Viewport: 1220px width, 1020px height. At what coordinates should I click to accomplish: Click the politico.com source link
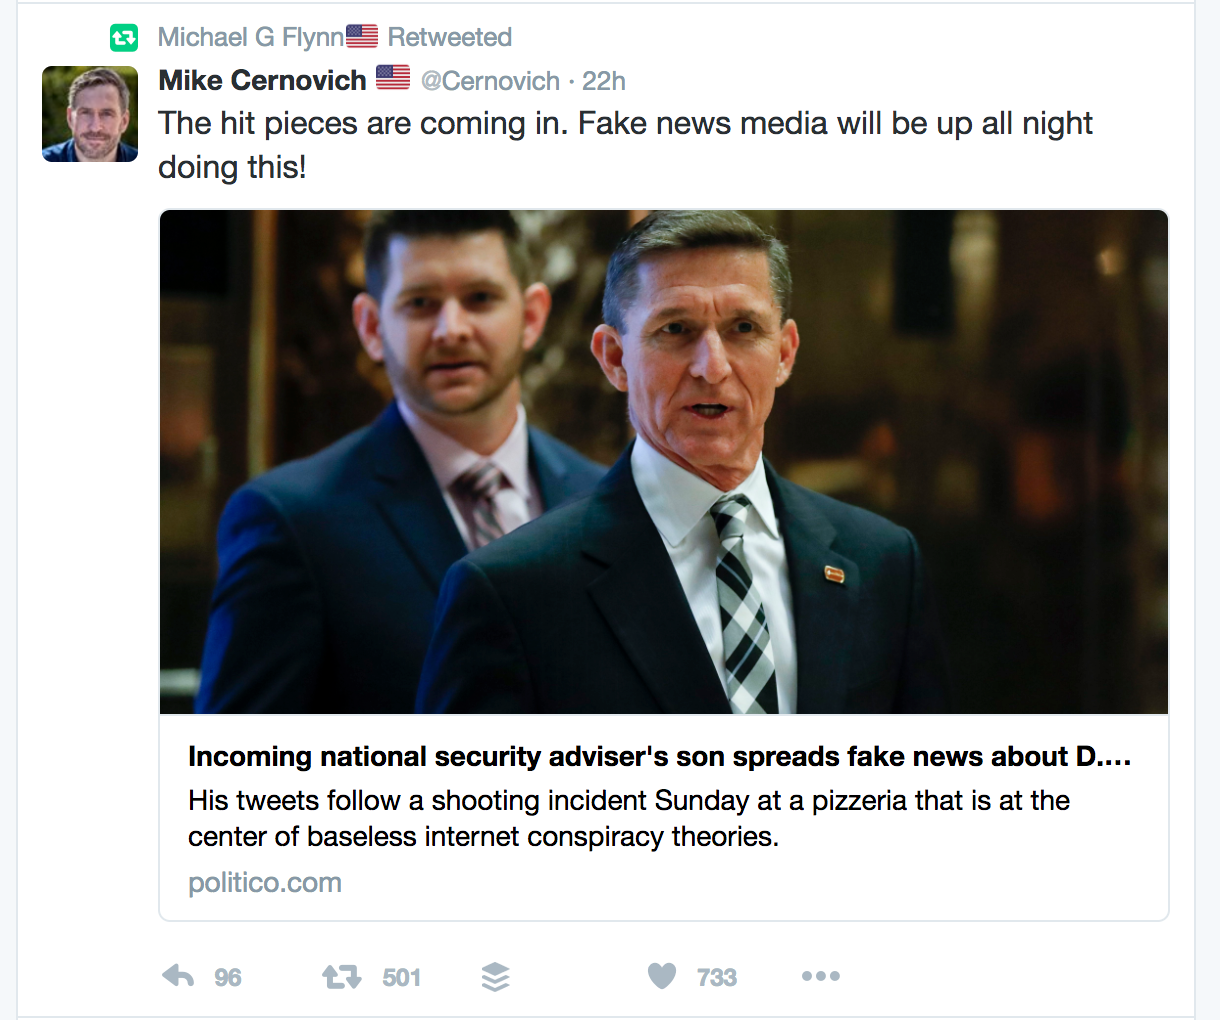[265, 883]
